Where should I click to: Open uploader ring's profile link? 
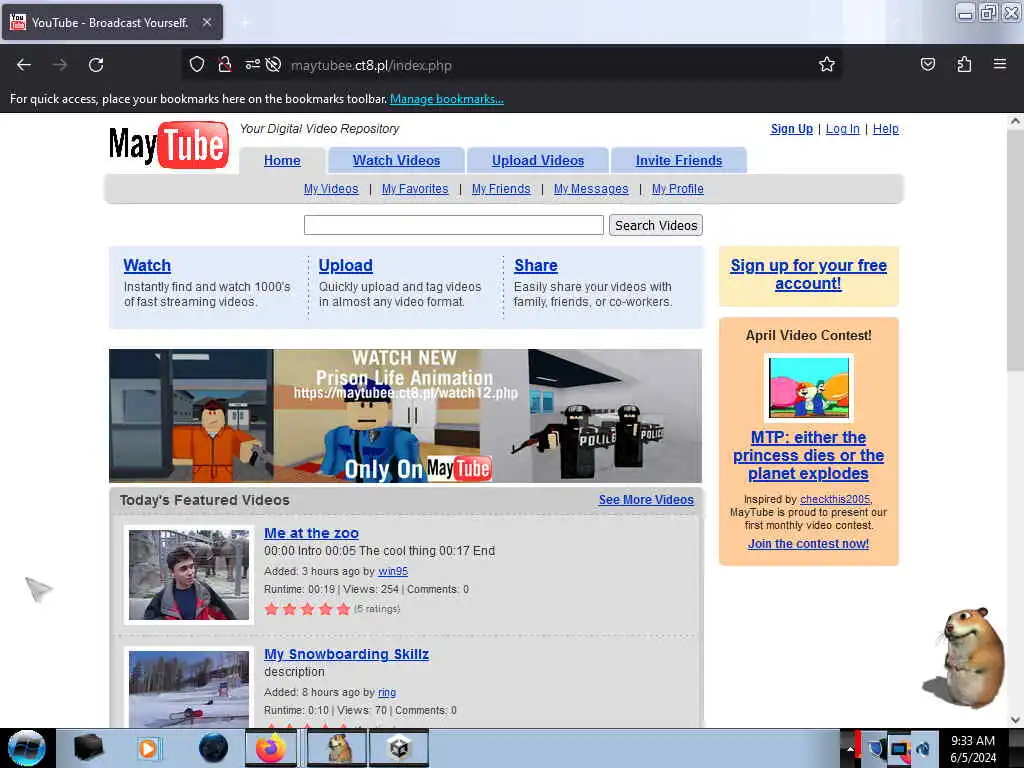pyautogui.click(x=387, y=692)
